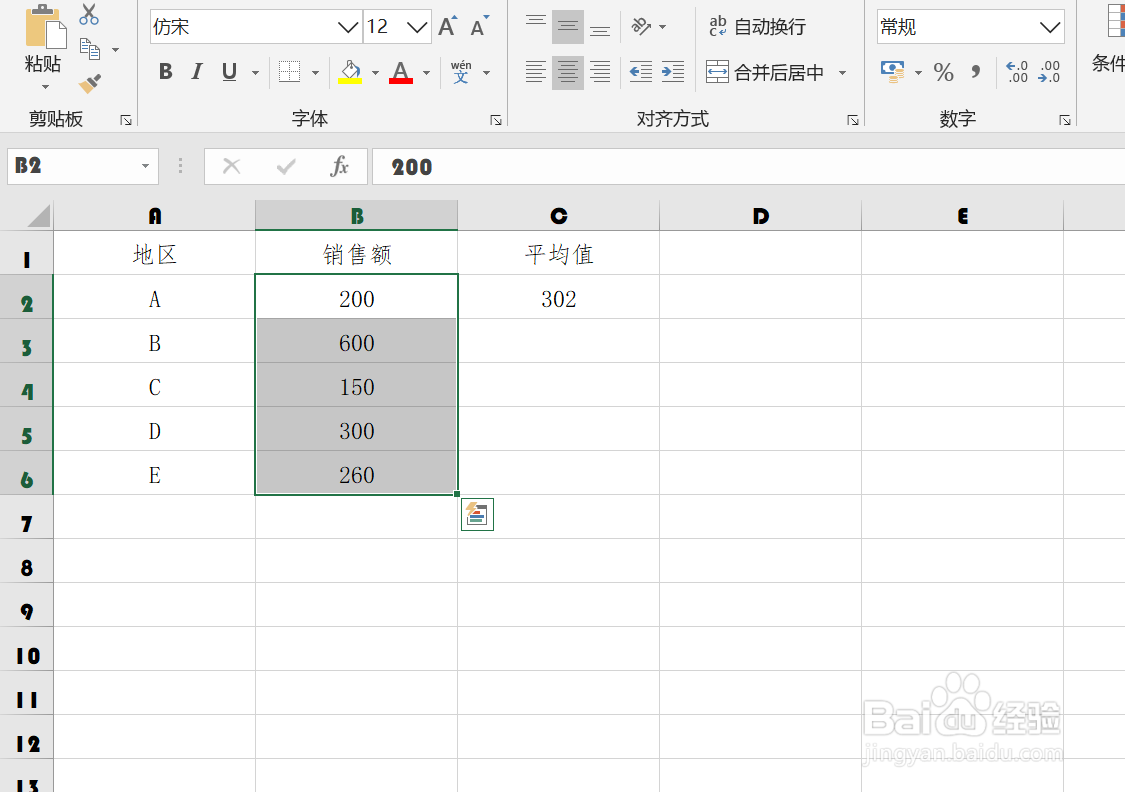Align text right
The width and height of the screenshot is (1125, 792).
[x=600, y=72]
